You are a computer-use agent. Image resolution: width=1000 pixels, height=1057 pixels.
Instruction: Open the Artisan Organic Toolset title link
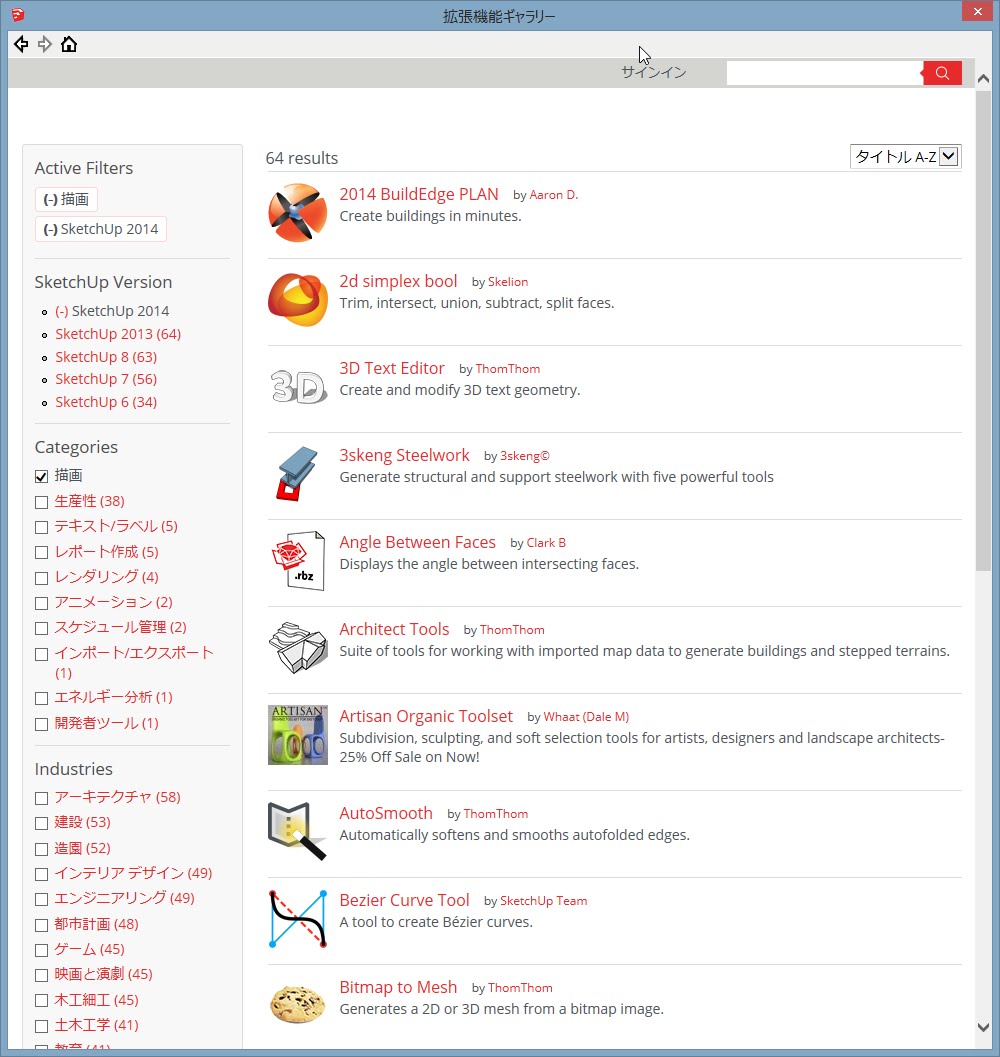pos(425,716)
